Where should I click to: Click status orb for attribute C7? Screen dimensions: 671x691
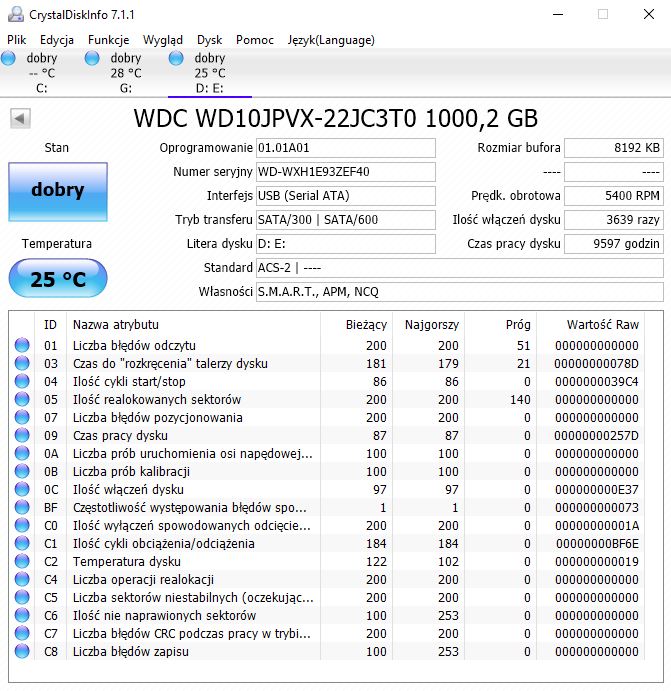tap(22, 634)
